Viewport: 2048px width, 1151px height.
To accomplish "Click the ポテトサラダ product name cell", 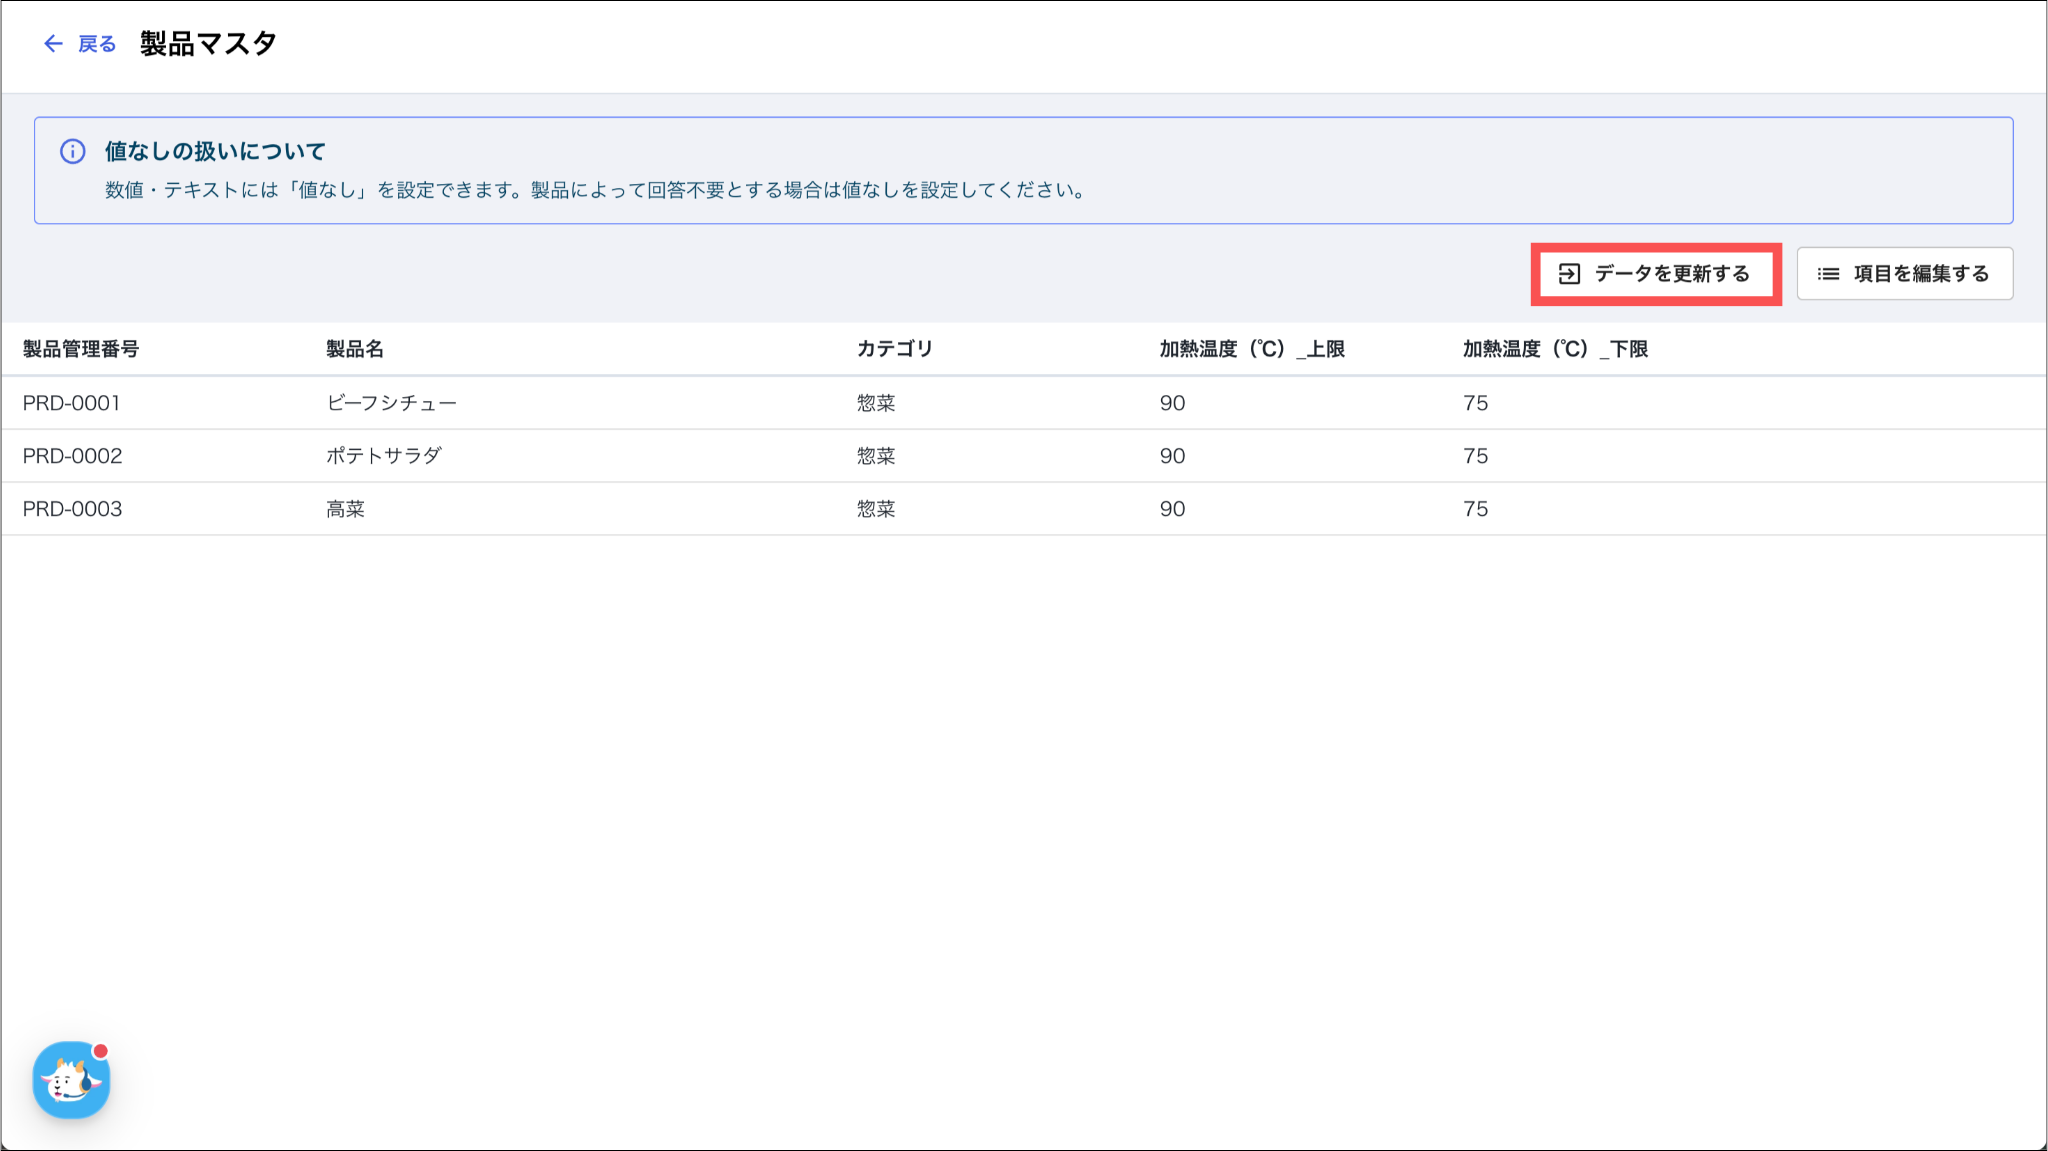I will 384,456.
